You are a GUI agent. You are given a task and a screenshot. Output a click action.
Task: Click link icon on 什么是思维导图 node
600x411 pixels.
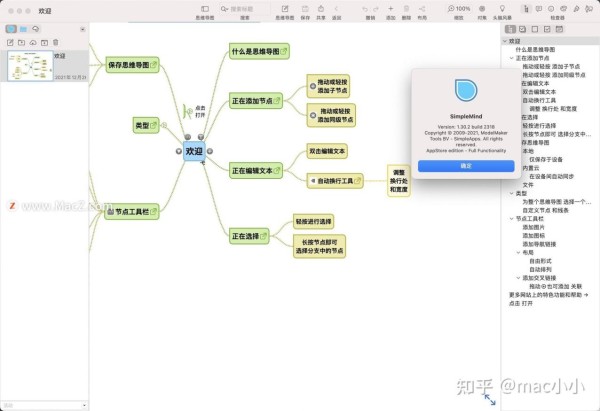(284, 51)
